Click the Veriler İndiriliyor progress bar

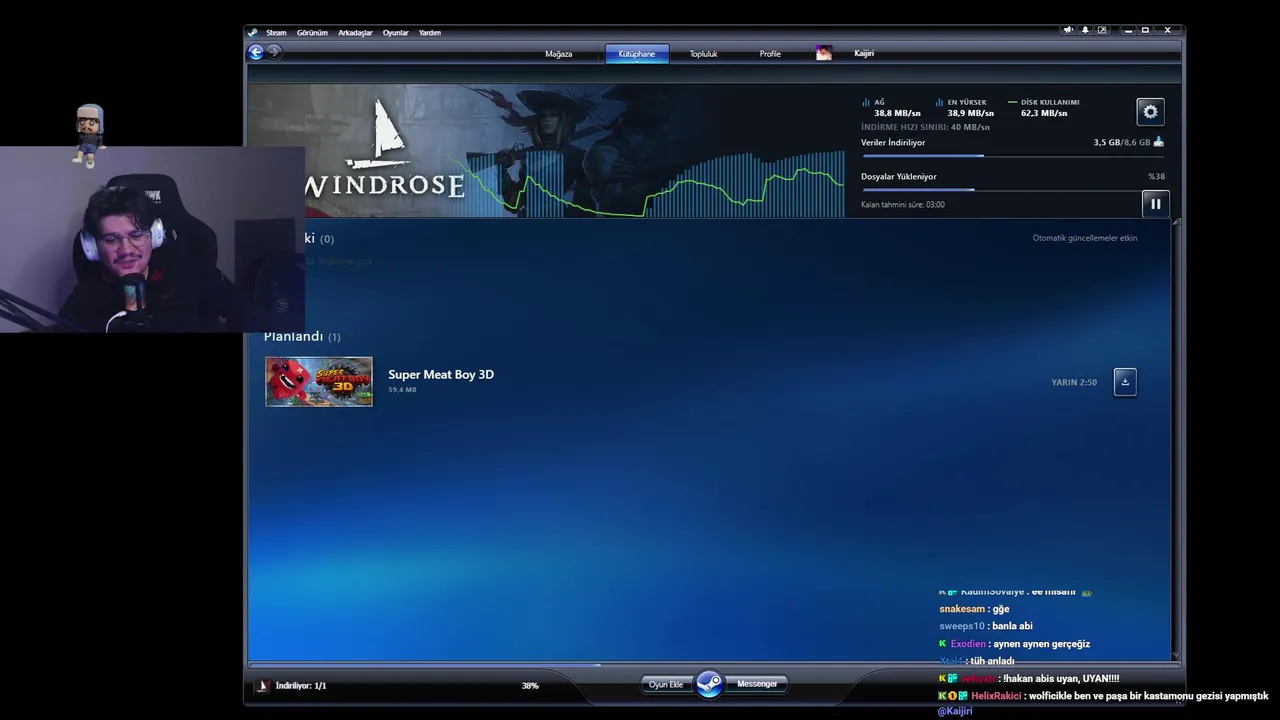point(1012,155)
